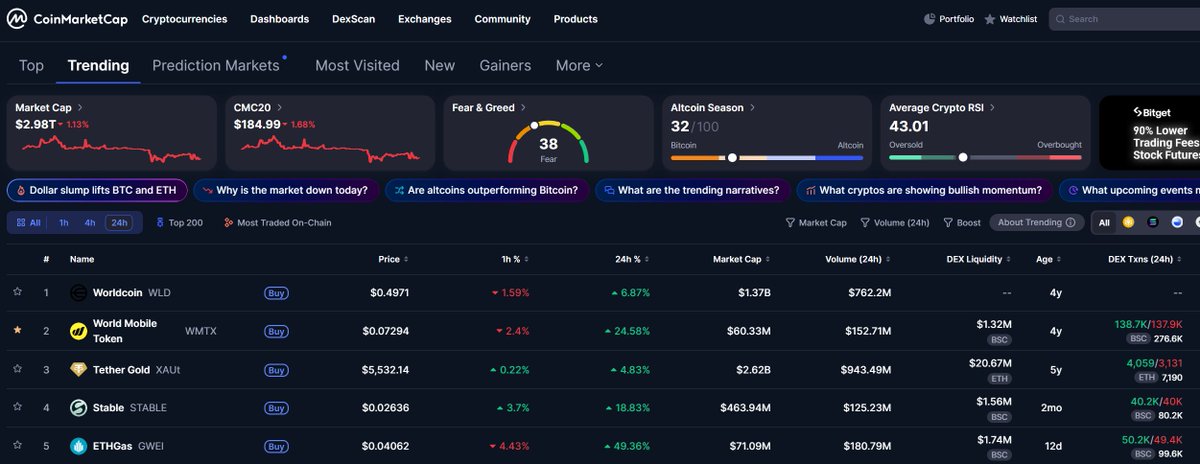1200x464 pixels.
Task: Open the Cryptocurrencies menu
Action: tap(184, 19)
